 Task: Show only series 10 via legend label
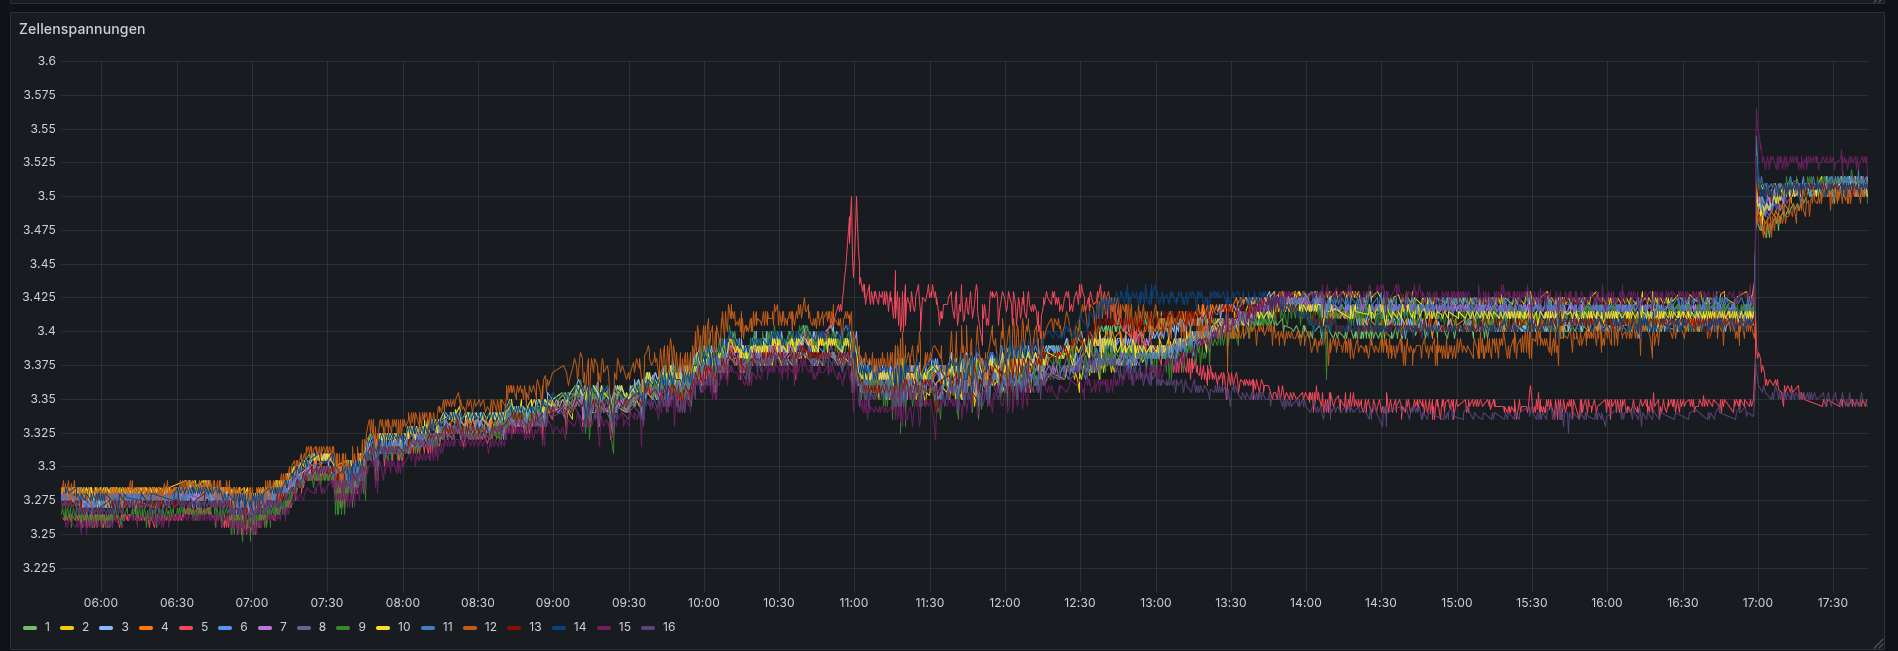(x=404, y=627)
